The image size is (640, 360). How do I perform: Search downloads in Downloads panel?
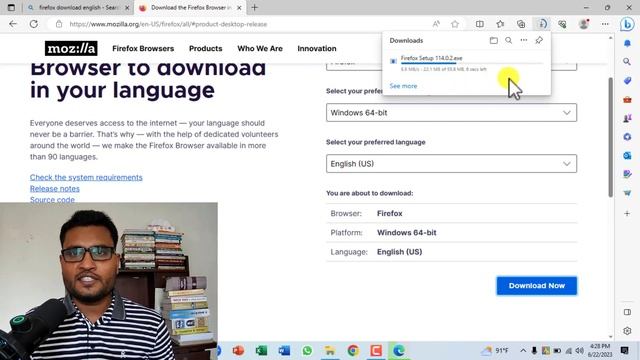[509, 40]
